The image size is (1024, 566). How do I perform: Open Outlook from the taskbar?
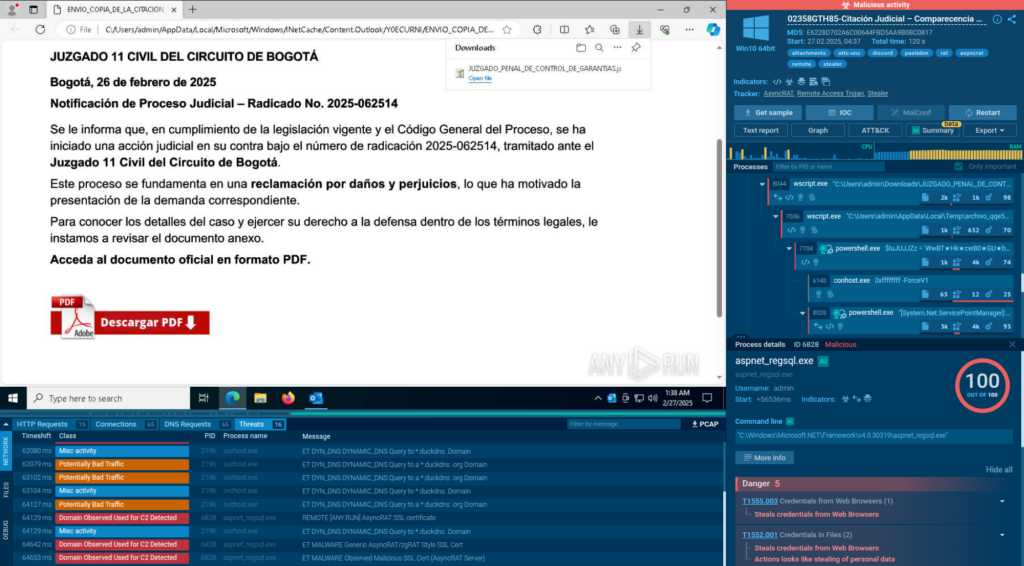tap(316, 398)
